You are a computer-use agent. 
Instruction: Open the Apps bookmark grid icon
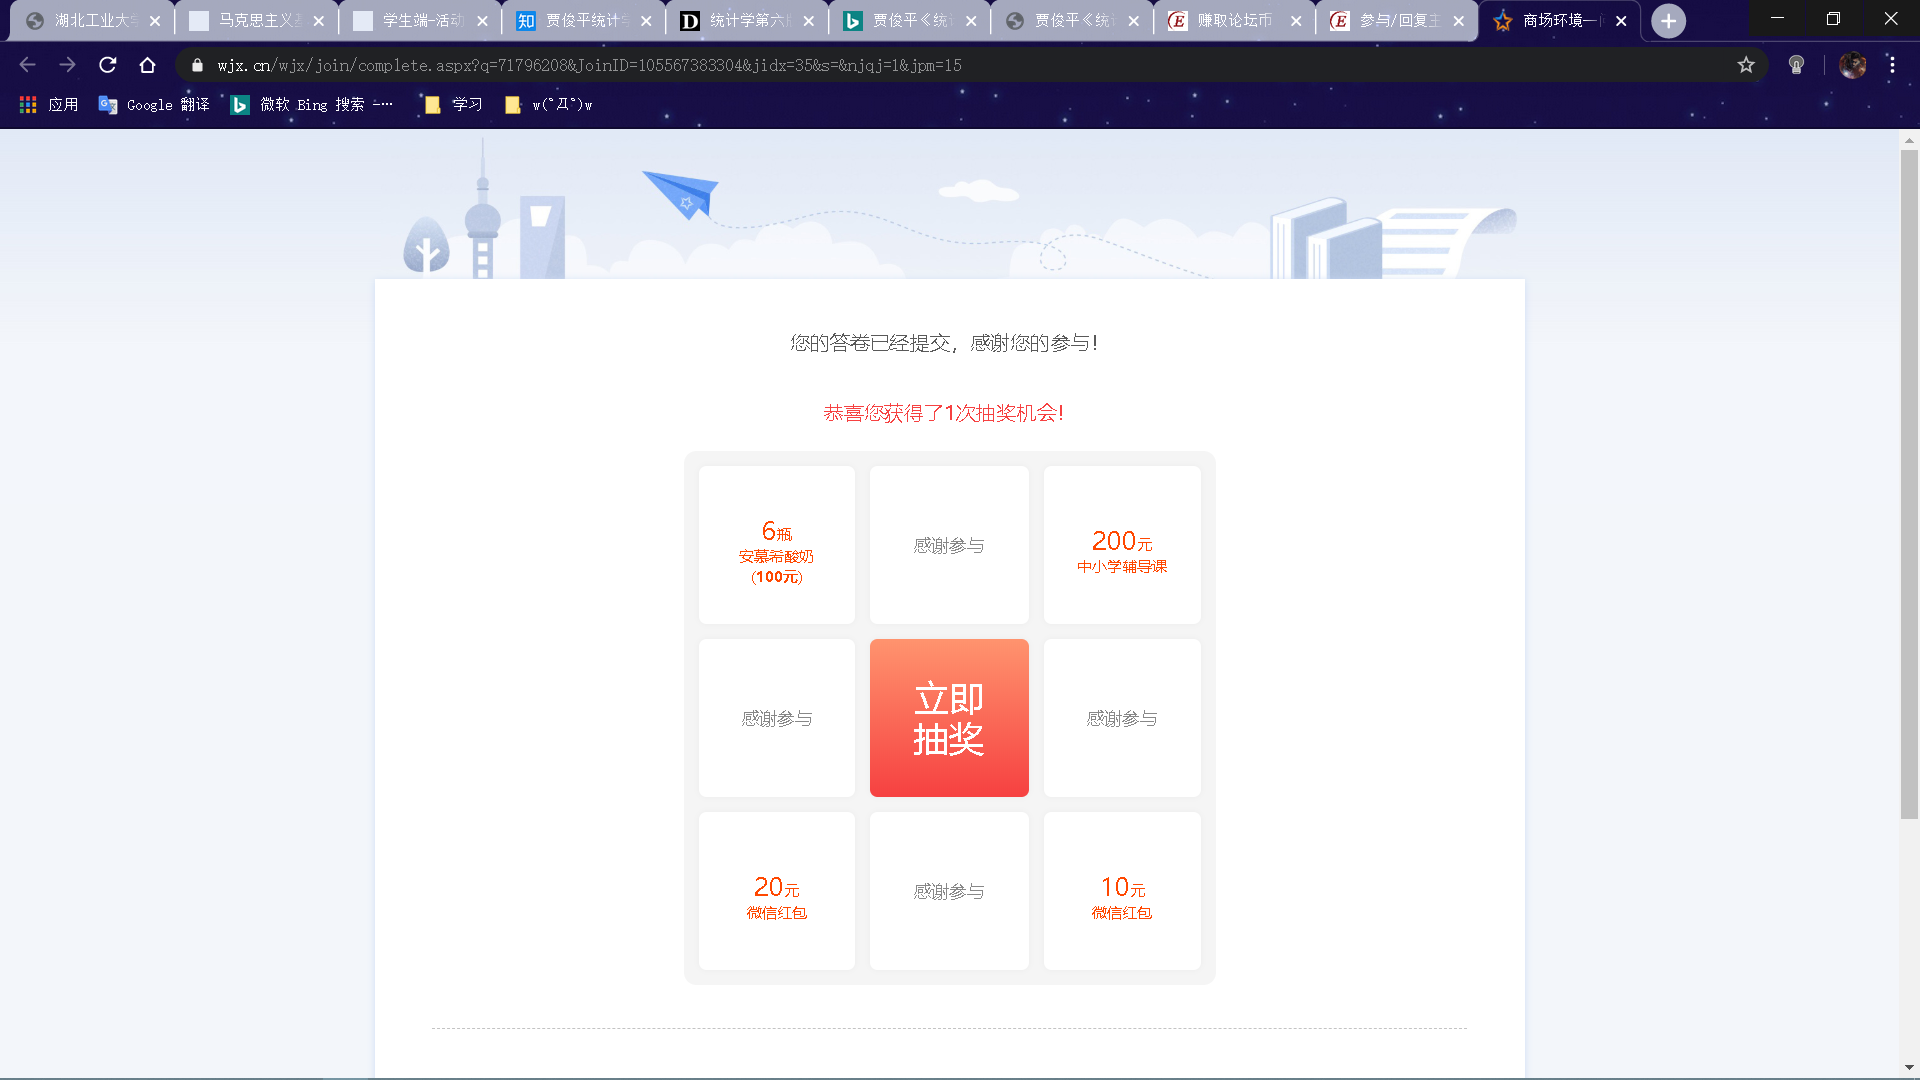point(28,105)
